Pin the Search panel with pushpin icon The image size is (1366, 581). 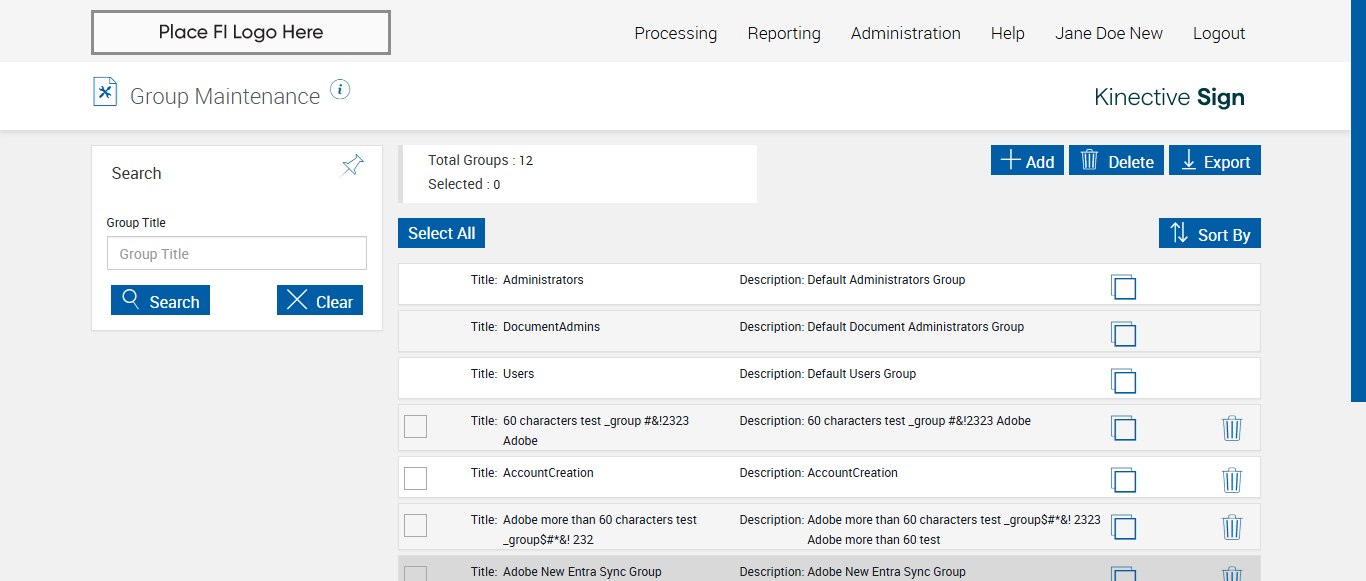(353, 166)
